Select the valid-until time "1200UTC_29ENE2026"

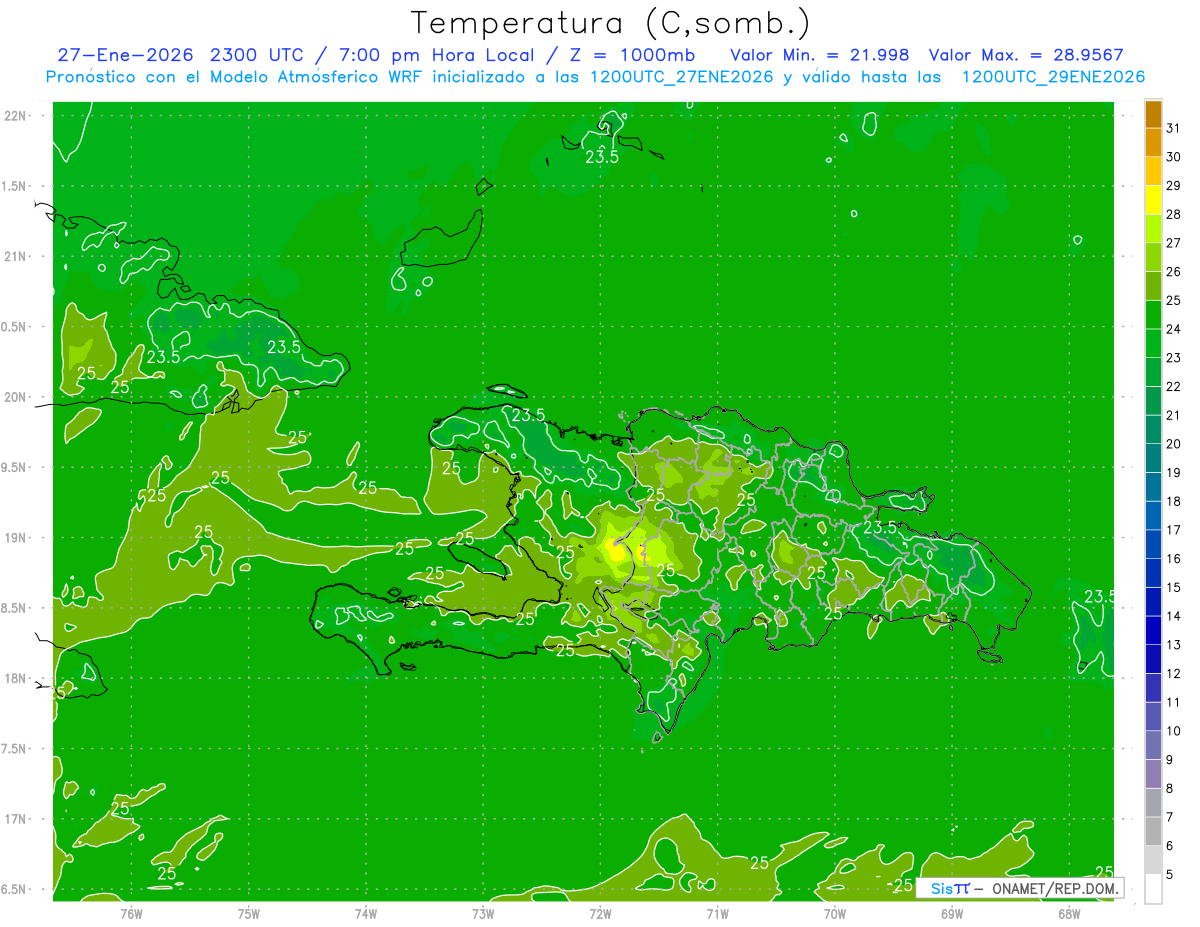click(1053, 77)
